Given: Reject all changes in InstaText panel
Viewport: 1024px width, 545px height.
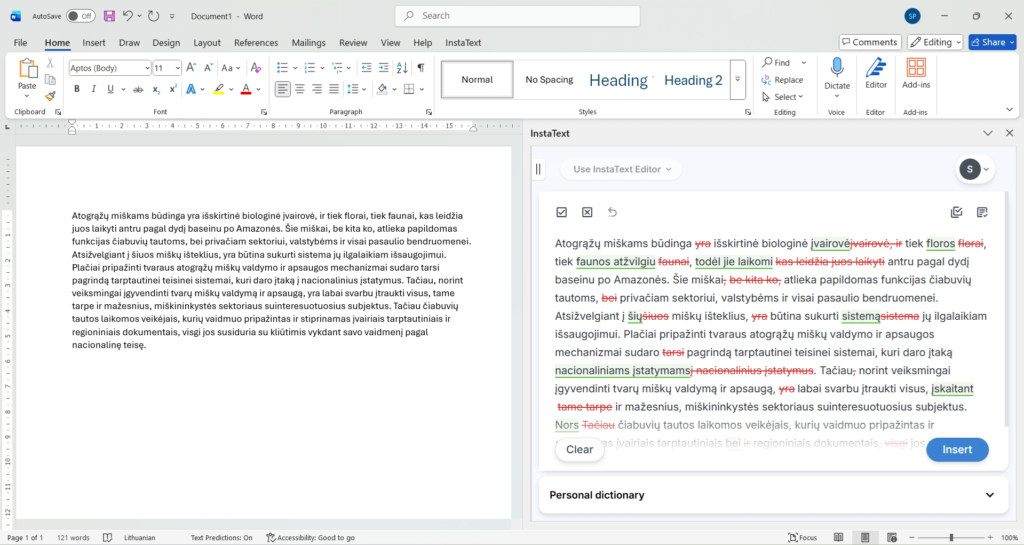Looking at the screenshot, I should click(587, 212).
